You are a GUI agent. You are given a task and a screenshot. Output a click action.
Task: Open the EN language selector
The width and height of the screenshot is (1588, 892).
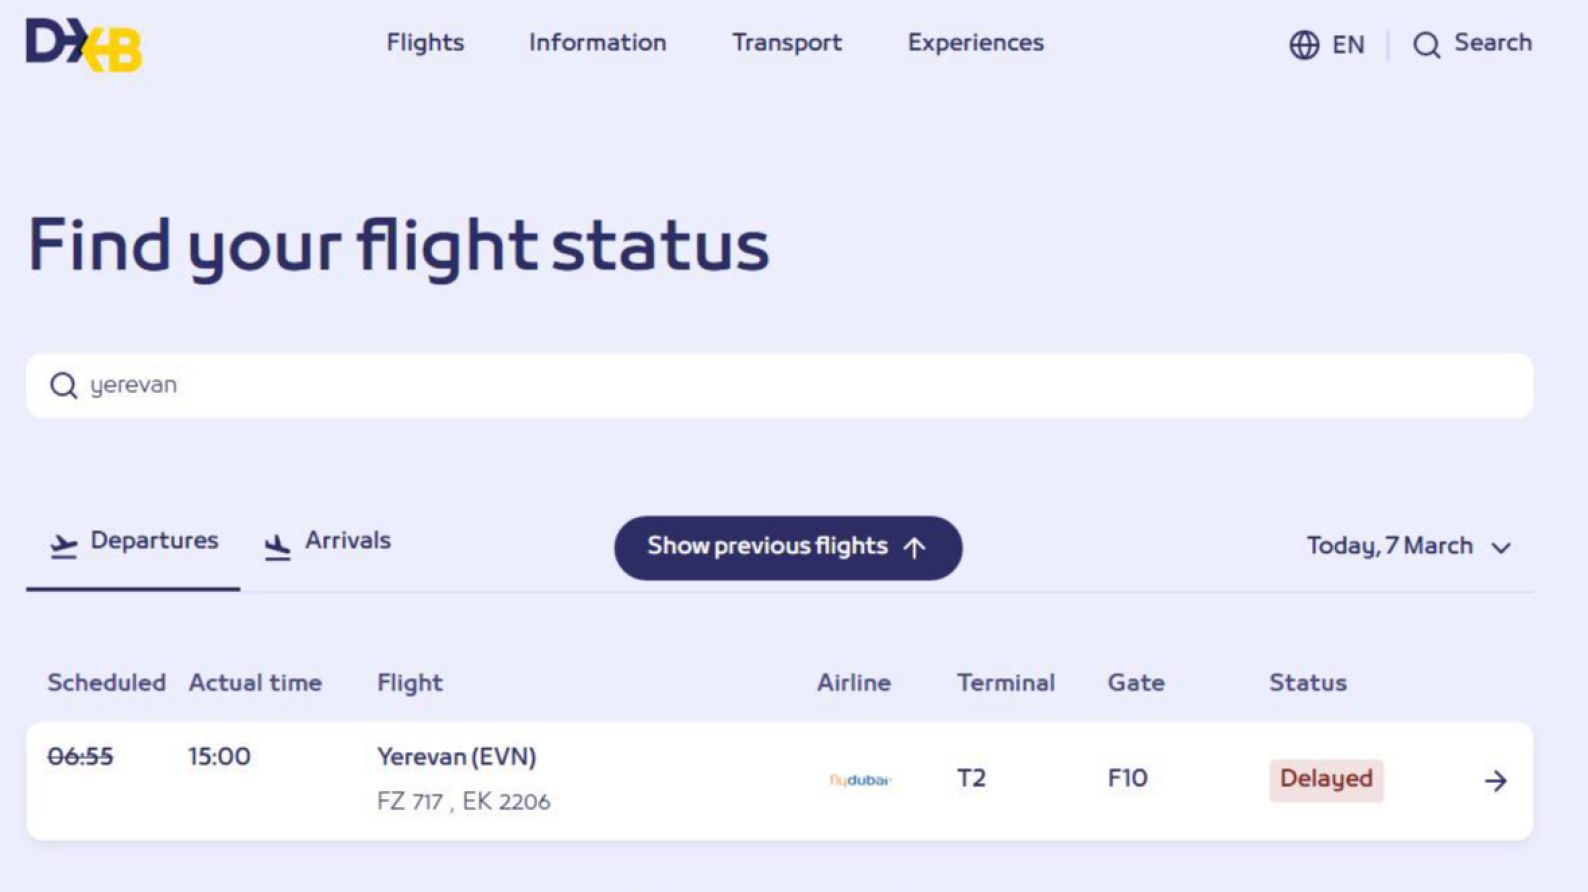point(1347,45)
